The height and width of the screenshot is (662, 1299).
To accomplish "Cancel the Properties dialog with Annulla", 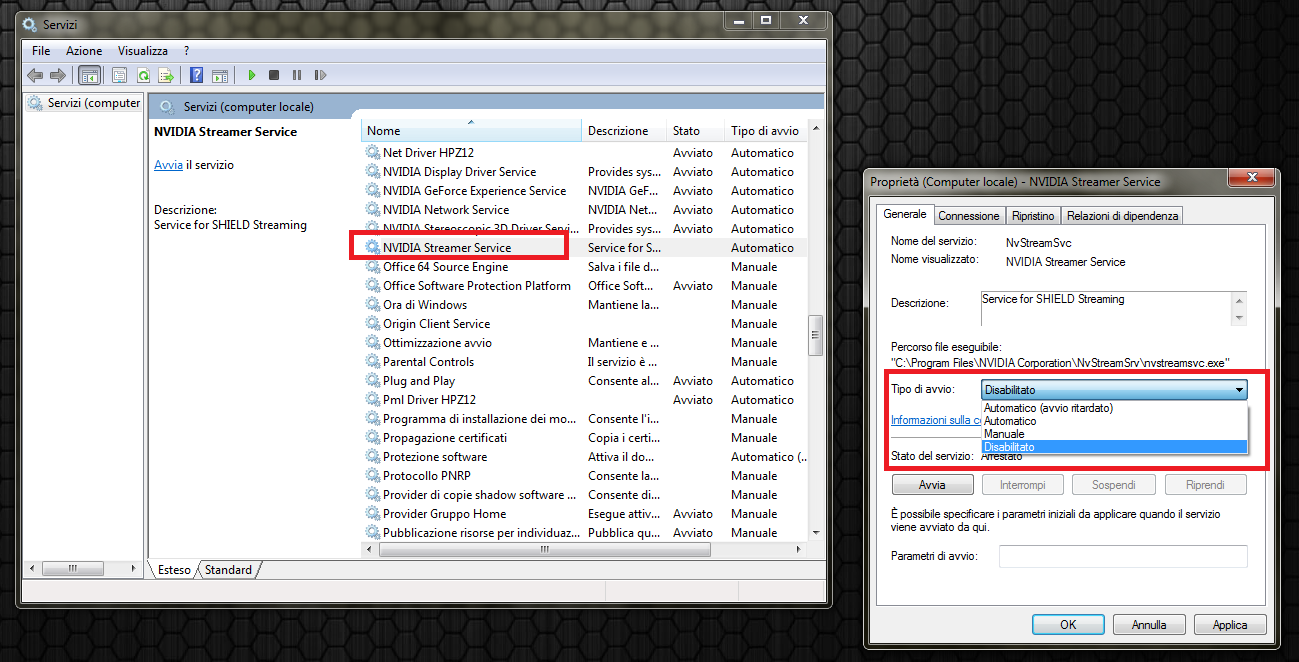I will [x=1149, y=625].
